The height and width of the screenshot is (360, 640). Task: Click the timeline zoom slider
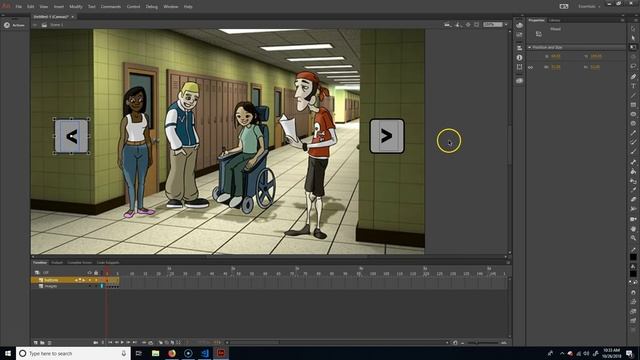pos(478,343)
